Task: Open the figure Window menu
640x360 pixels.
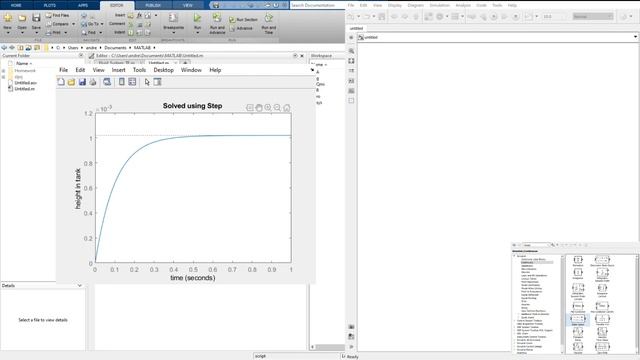Action: (x=191, y=70)
